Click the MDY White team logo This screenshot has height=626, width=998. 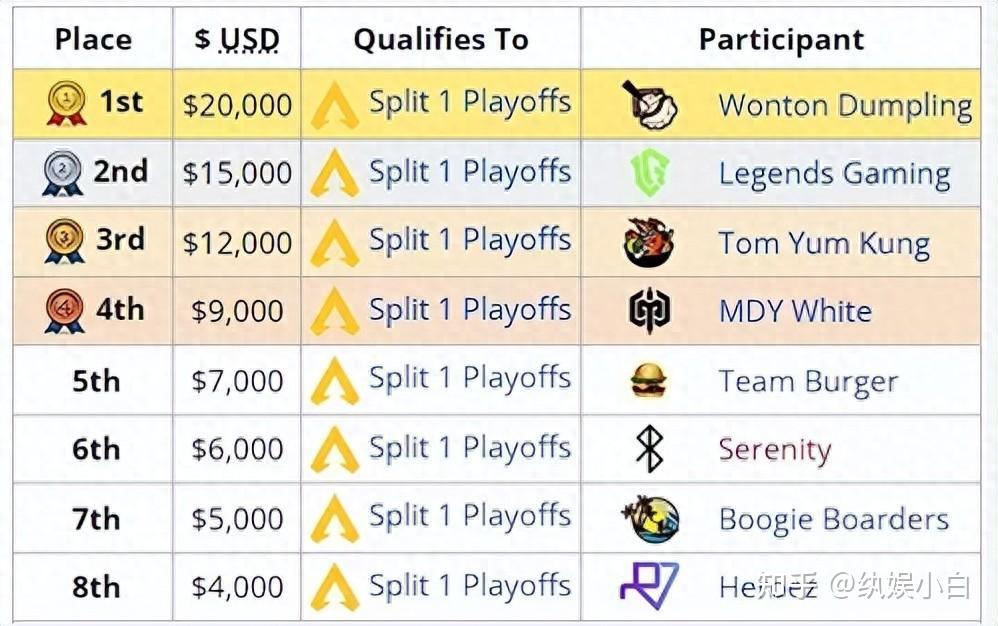click(x=650, y=311)
